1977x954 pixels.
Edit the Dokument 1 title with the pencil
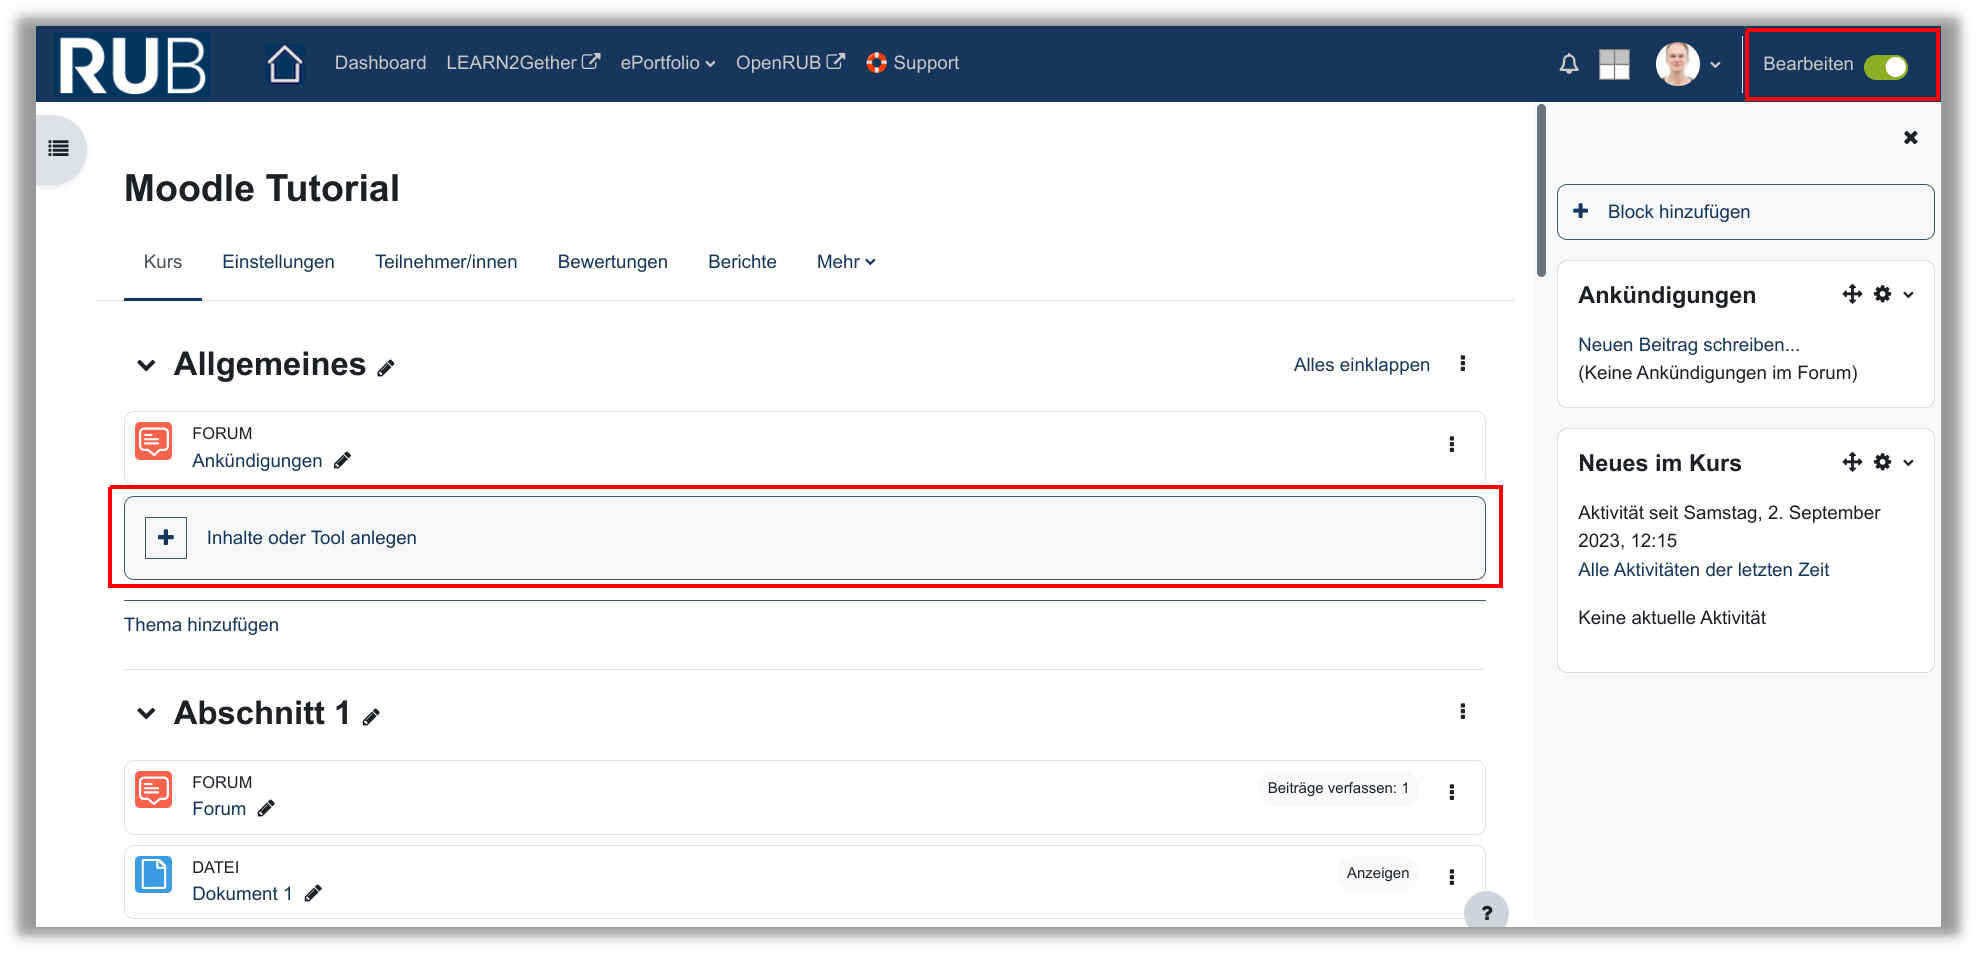[313, 894]
